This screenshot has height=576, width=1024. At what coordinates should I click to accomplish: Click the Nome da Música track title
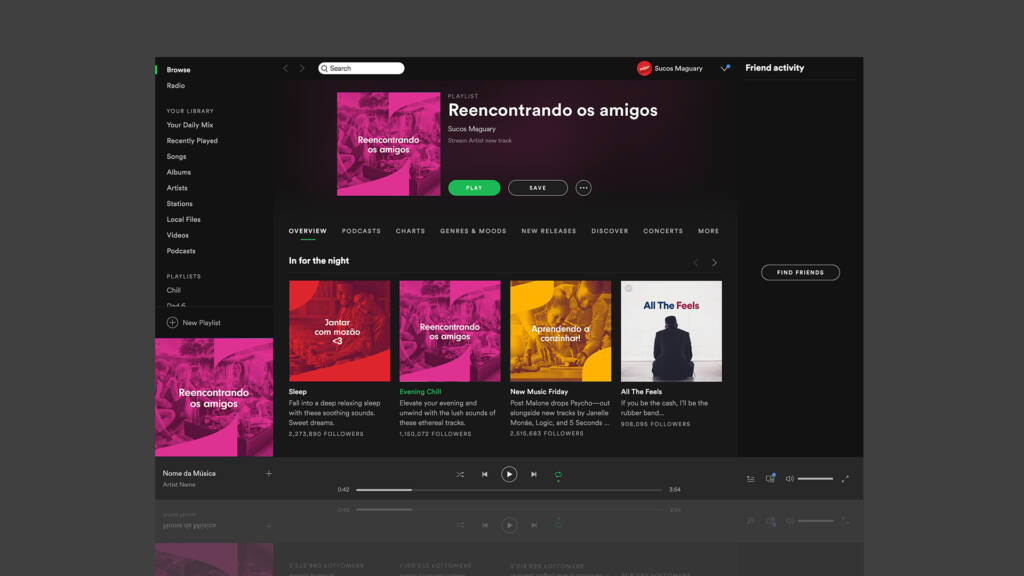189,473
